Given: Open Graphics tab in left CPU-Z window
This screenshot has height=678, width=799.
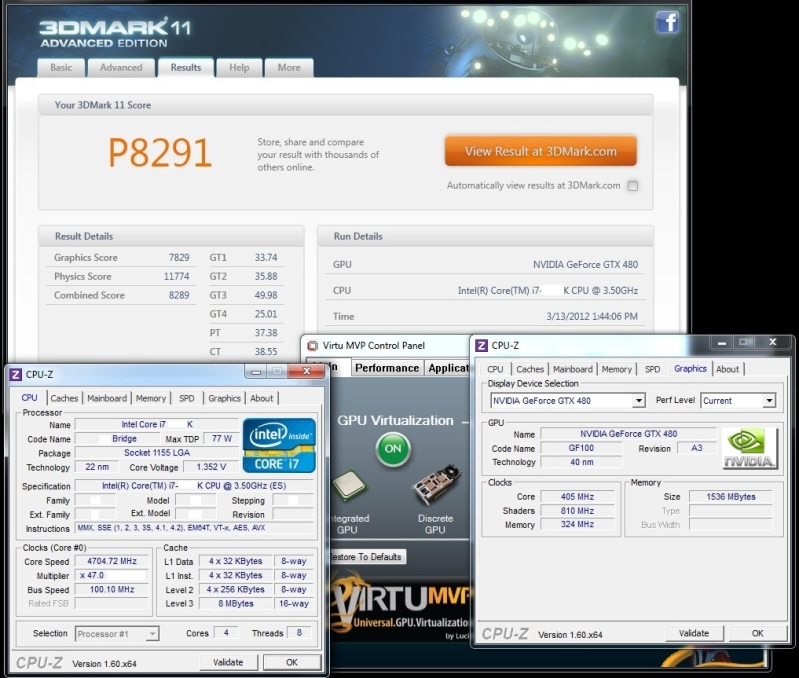Looking at the screenshot, I should (224, 398).
